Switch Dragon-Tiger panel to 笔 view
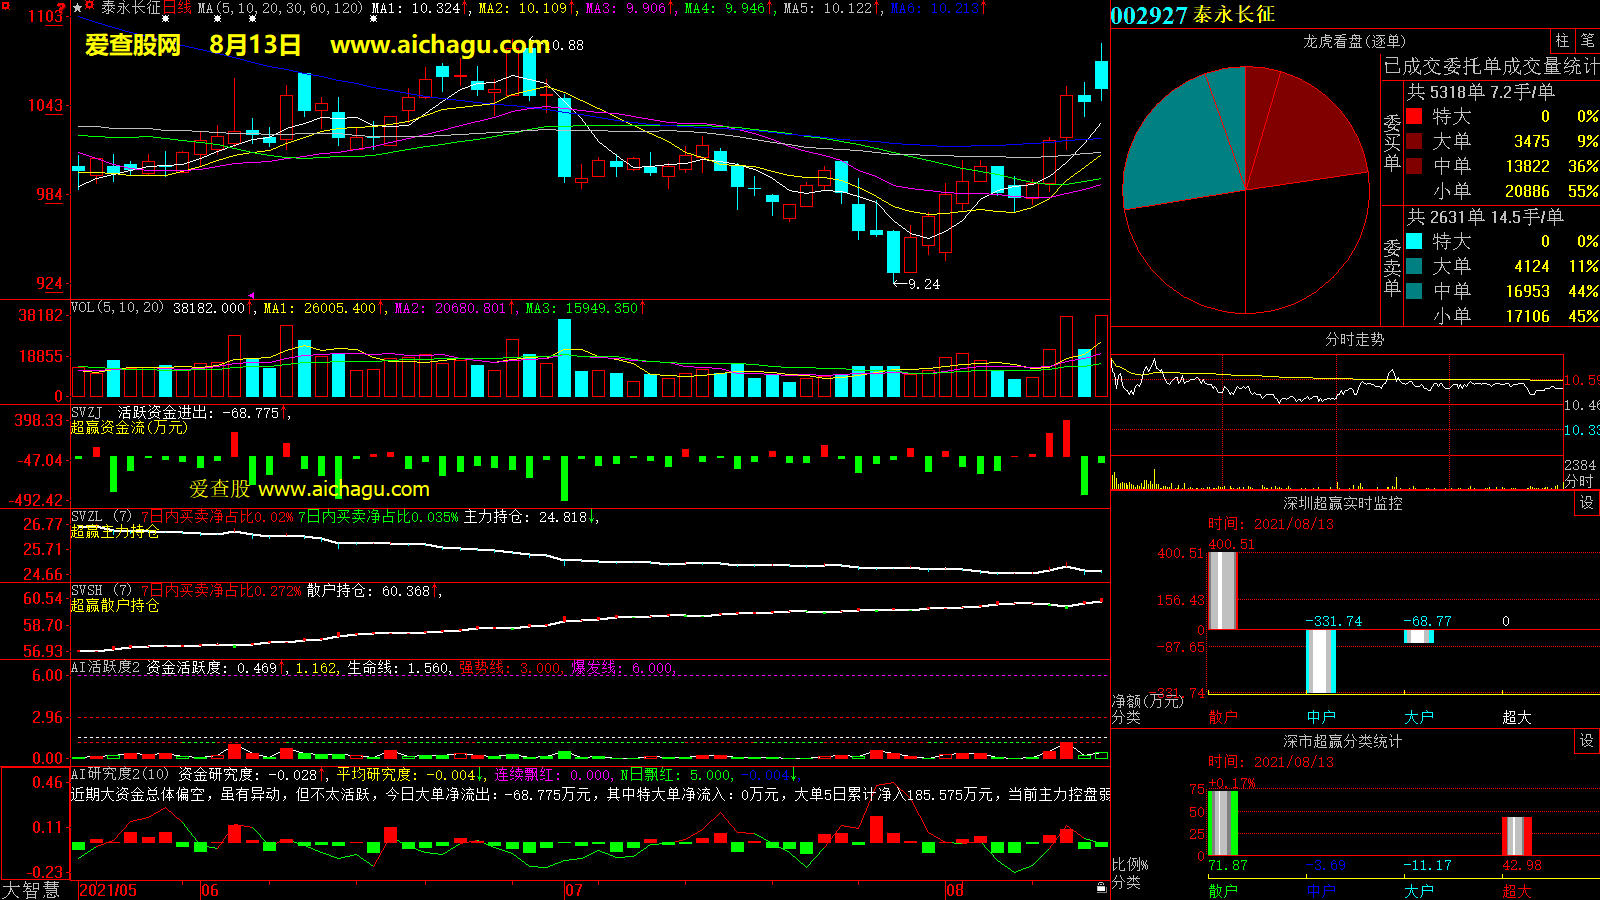1600x900 pixels. tap(1587, 41)
